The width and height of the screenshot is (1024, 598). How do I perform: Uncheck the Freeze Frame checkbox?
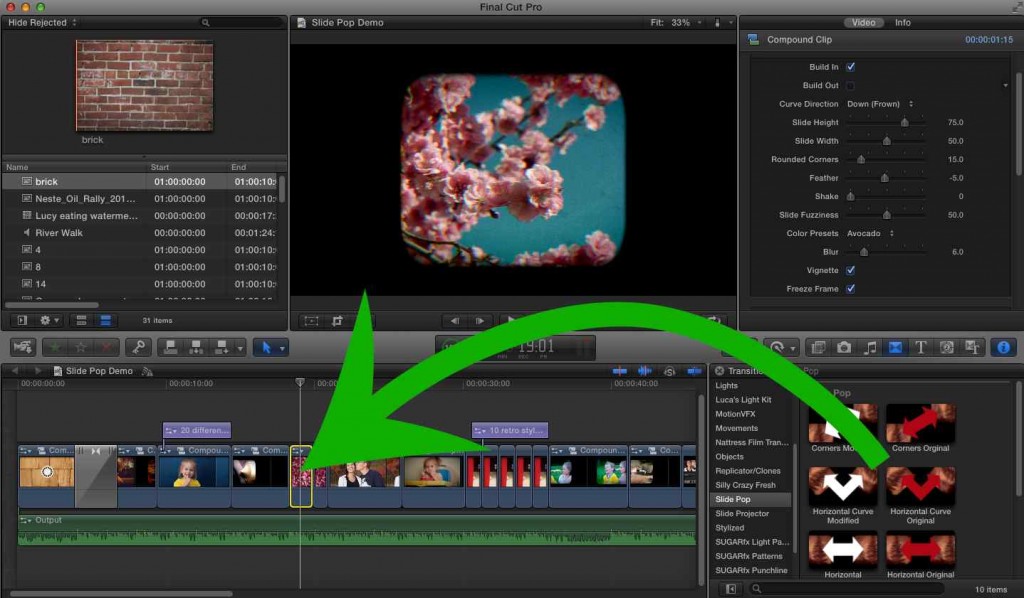click(850, 289)
